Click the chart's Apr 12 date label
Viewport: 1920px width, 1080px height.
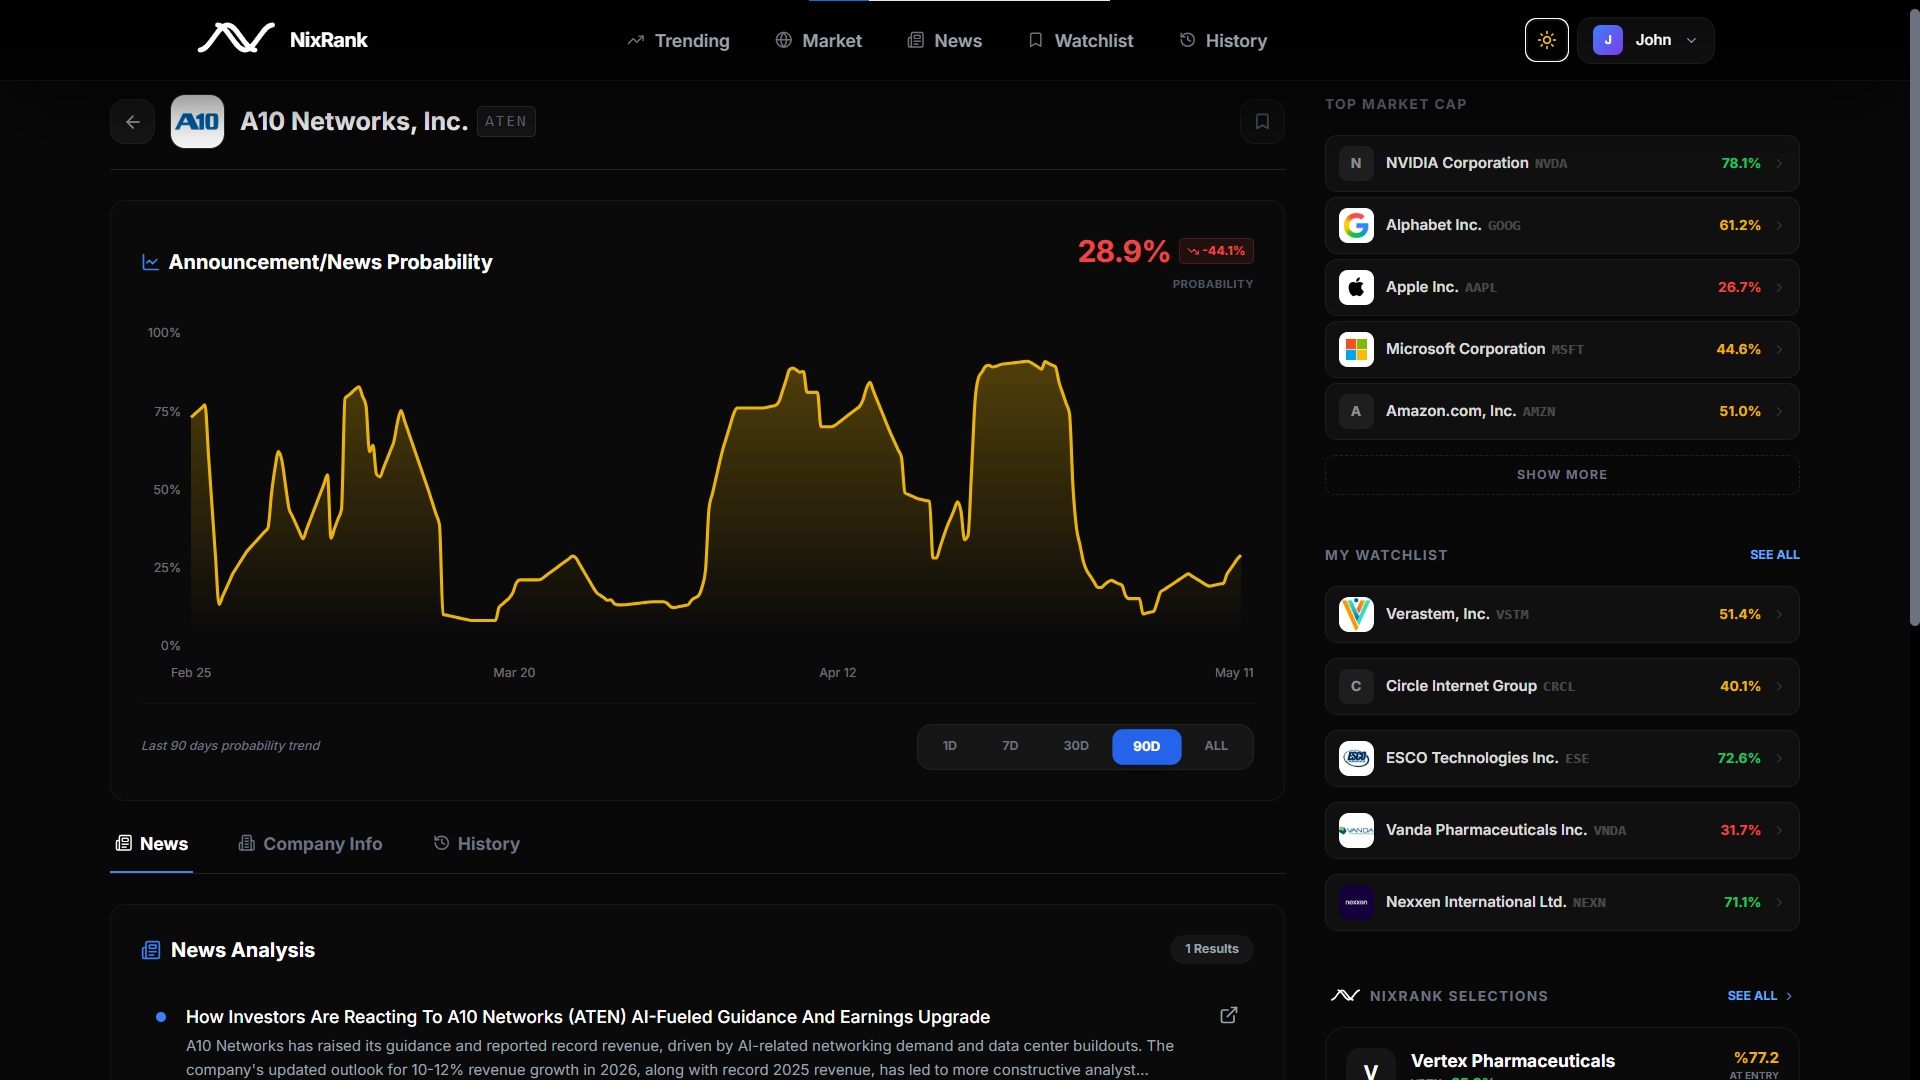[x=838, y=673]
